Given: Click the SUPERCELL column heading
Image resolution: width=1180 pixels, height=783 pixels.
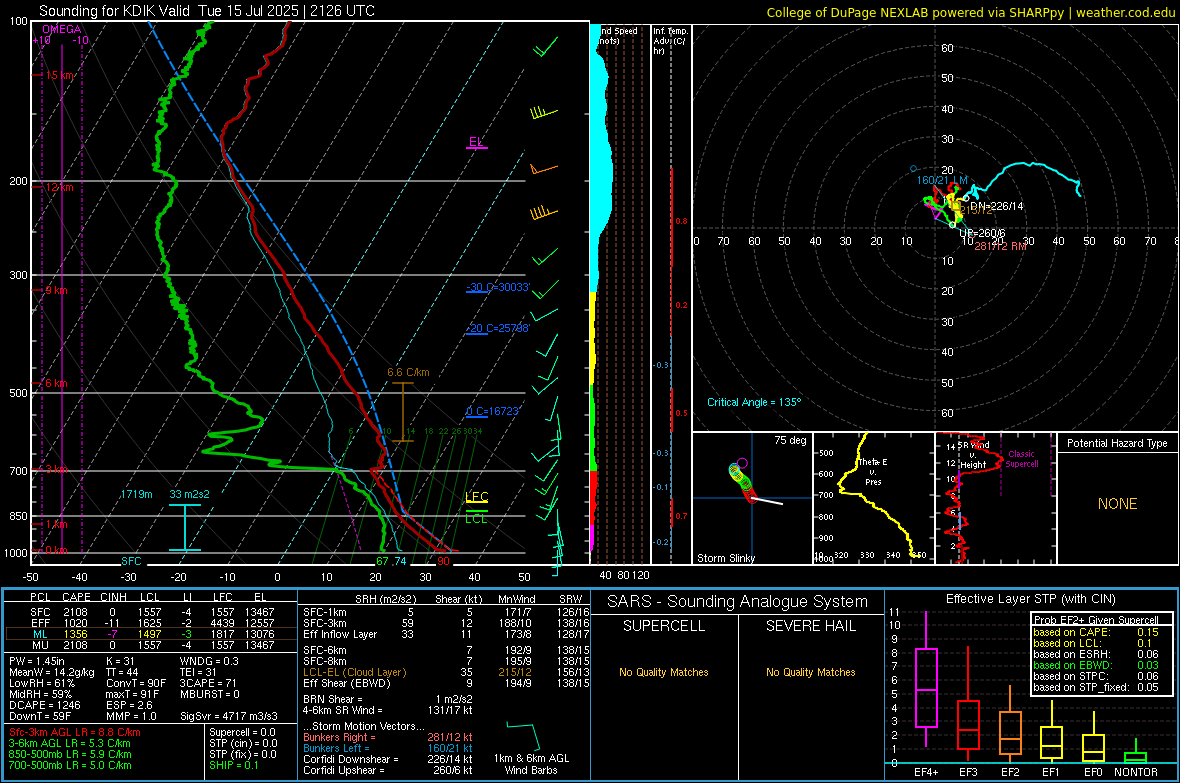Looking at the screenshot, I should [664, 626].
